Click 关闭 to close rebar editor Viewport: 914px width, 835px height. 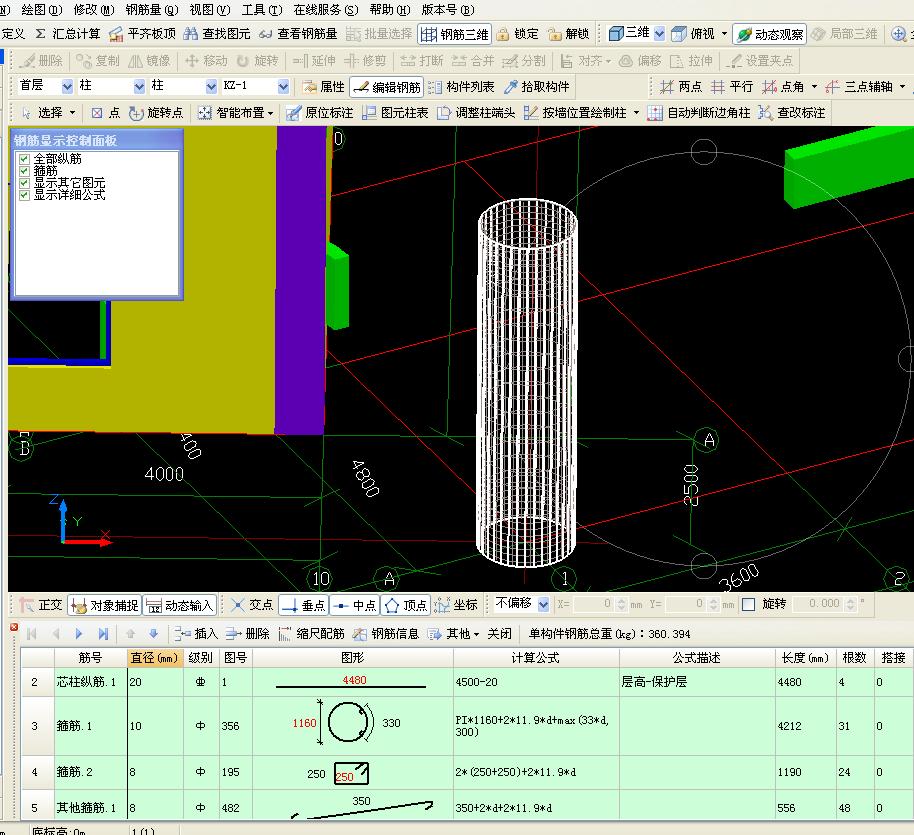(x=500, y=634)
